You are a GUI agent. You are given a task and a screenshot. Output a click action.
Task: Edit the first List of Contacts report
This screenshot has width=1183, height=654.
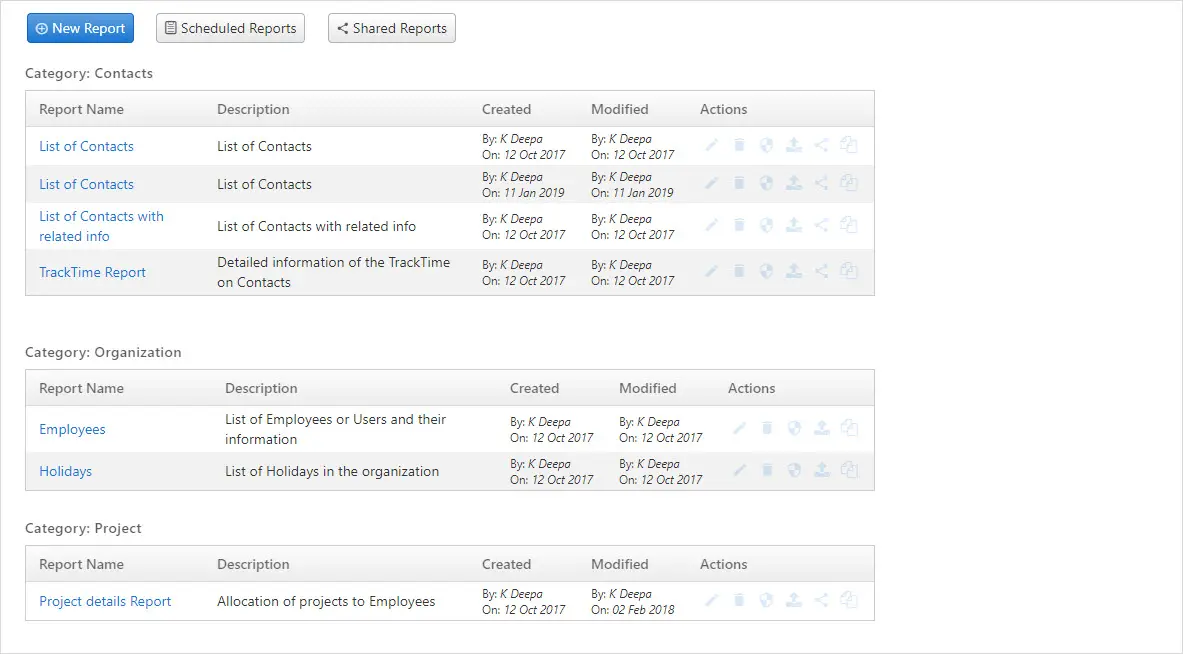tap(711, 144)
